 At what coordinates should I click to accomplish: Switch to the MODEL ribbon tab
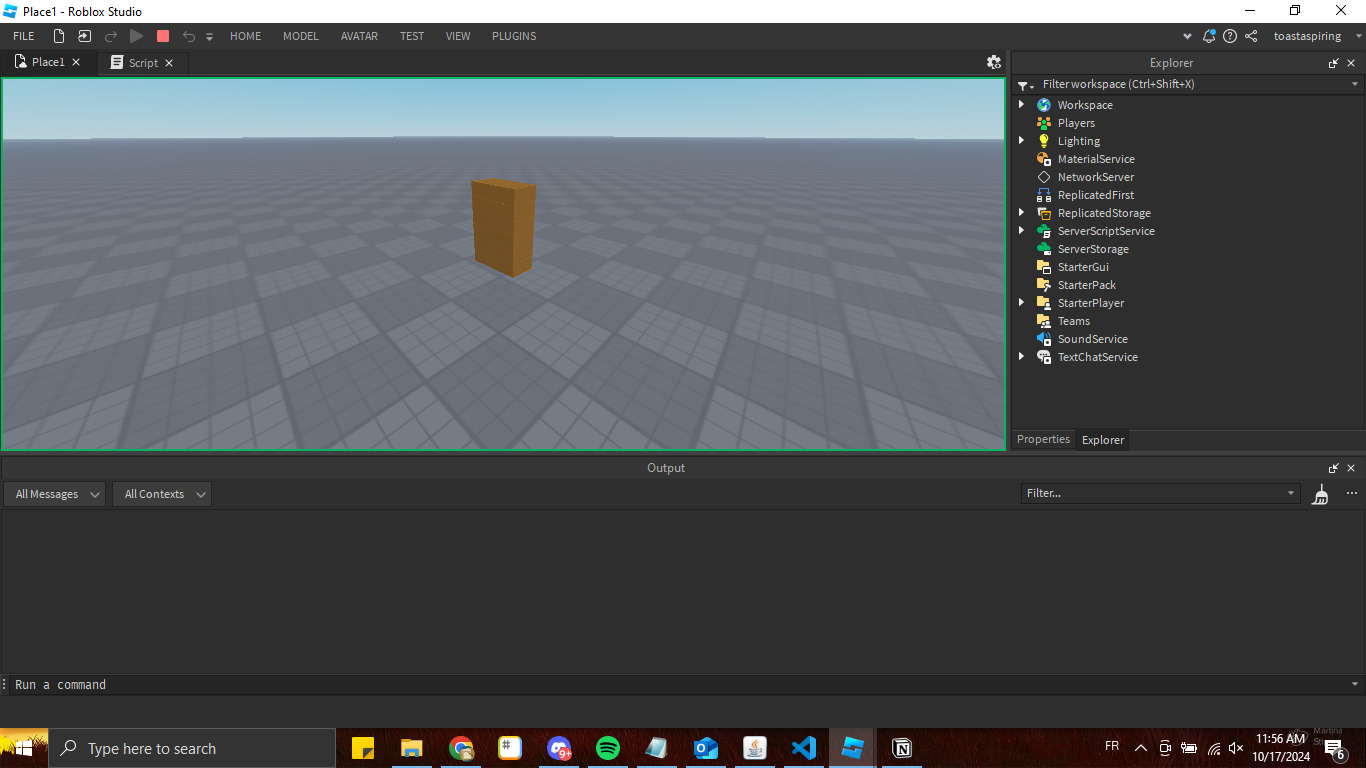(300, 36)
